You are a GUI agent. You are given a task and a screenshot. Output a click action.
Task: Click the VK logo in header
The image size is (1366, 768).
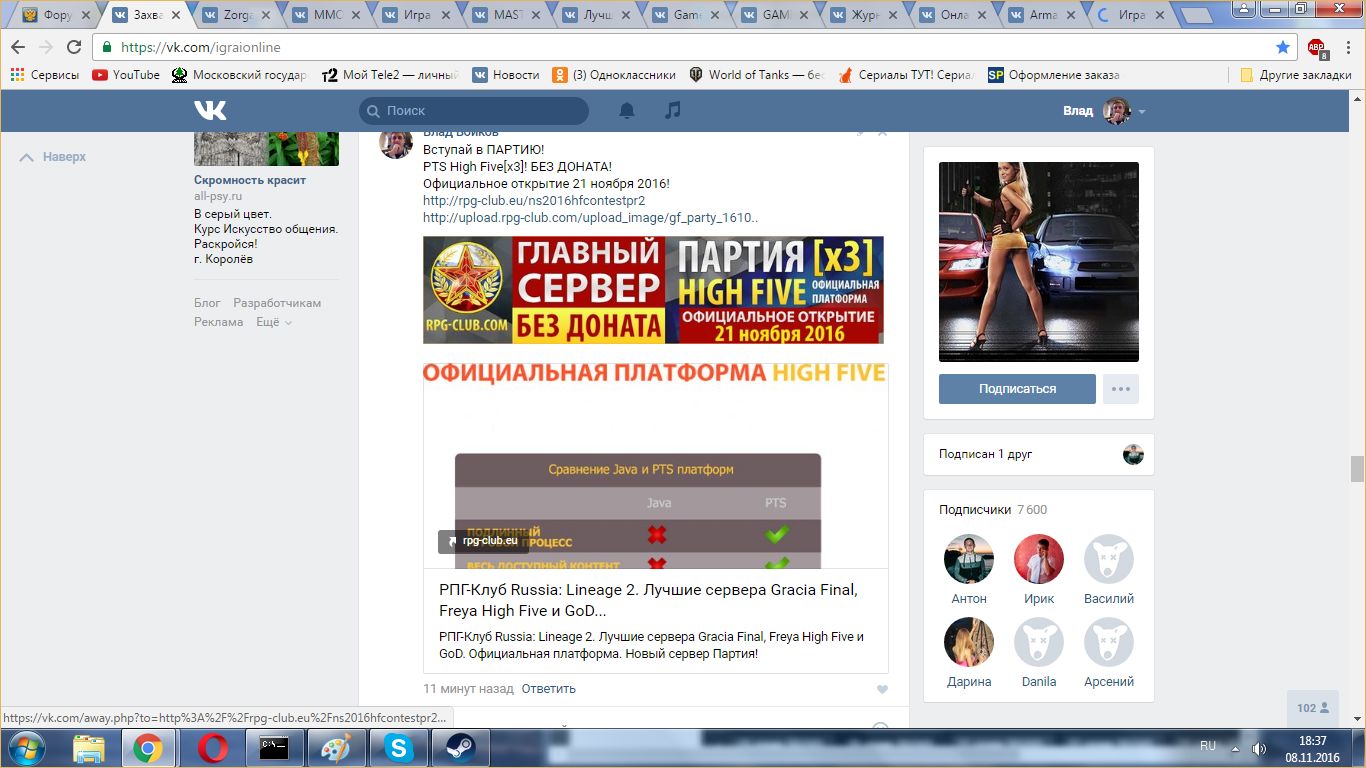point(210,110)
